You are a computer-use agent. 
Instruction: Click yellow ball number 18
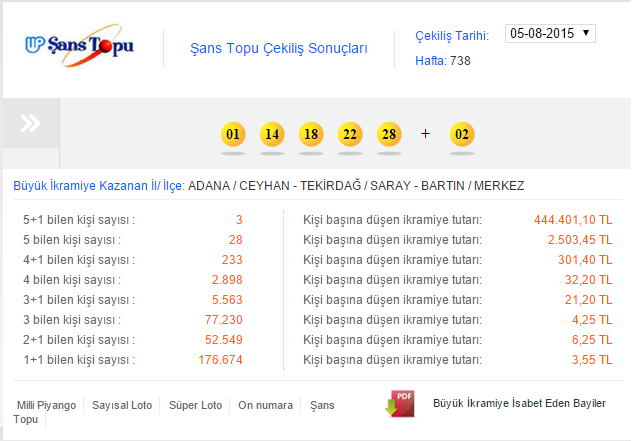pyautogui.click(x=311, y=134)
